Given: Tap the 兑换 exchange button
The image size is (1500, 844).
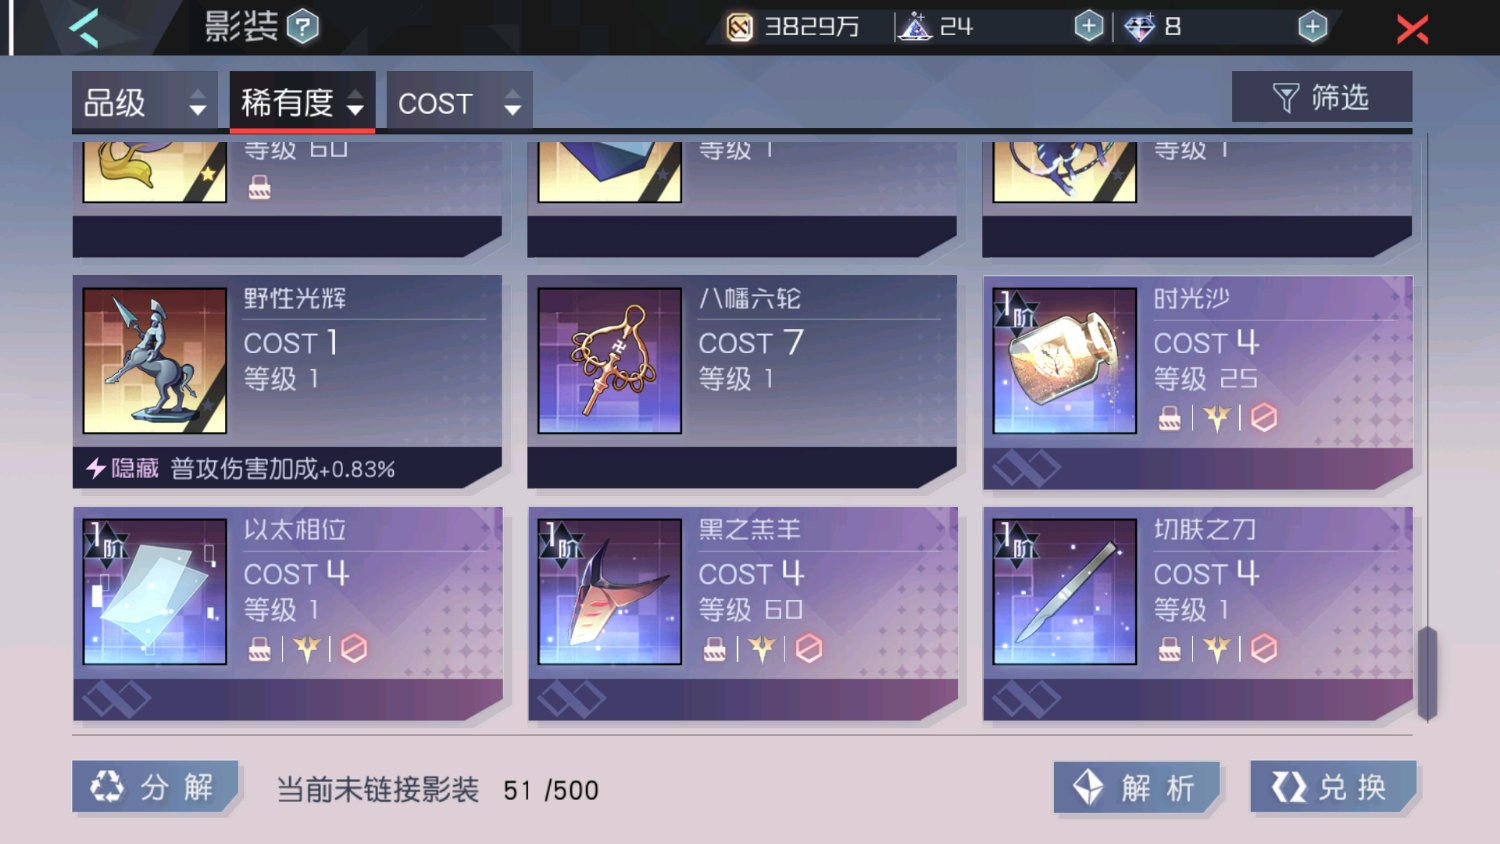Looking at the screenshot, I should point(1334,787).
